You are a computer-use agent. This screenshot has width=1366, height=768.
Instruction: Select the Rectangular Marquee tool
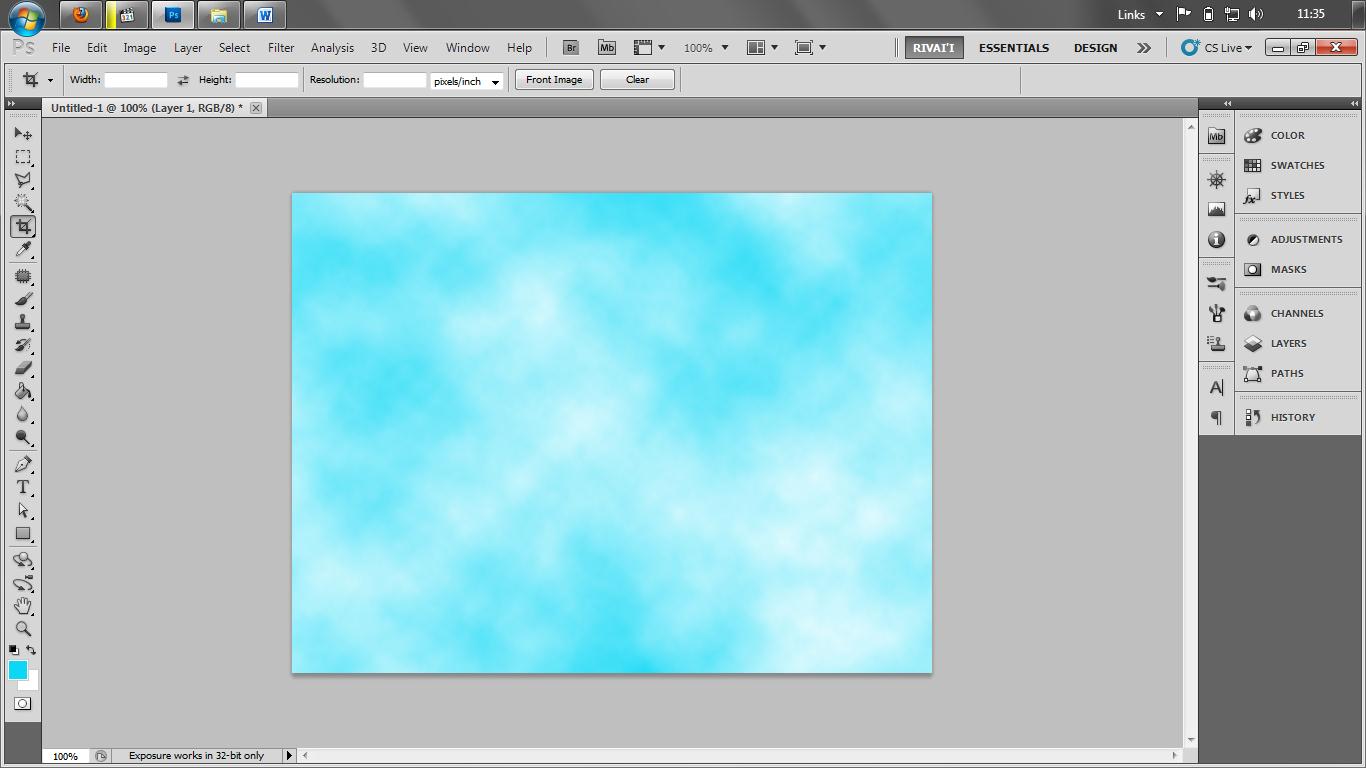[23, 157]
